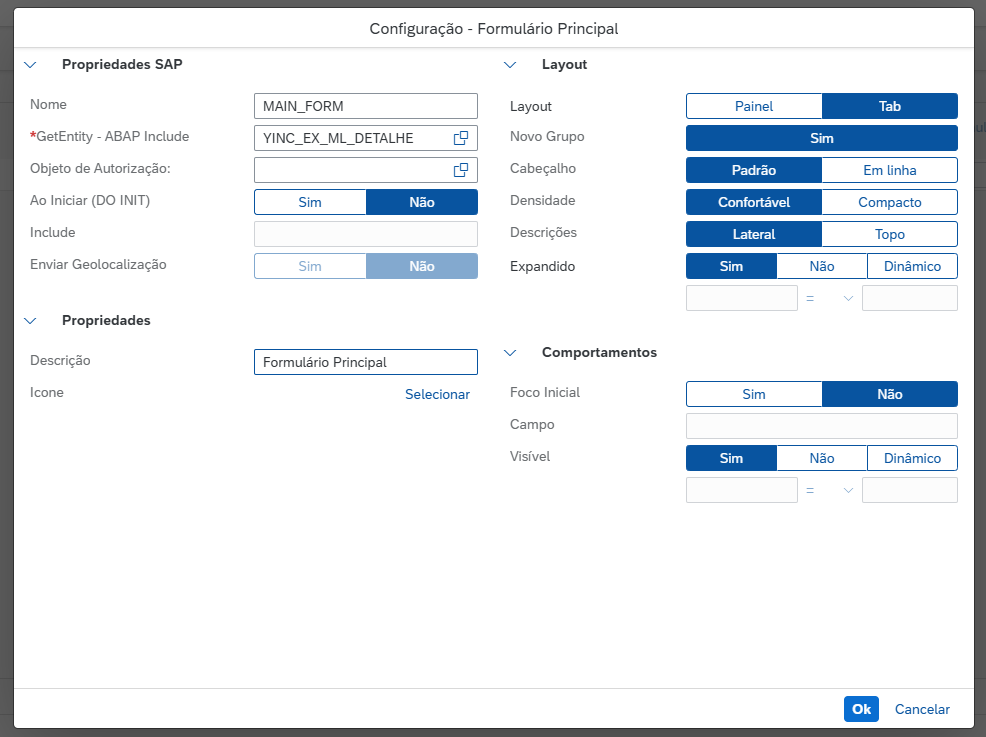Screen dimensions: 986x737
Task: Click the Propriedades SAP heading text
Action: 122,65
